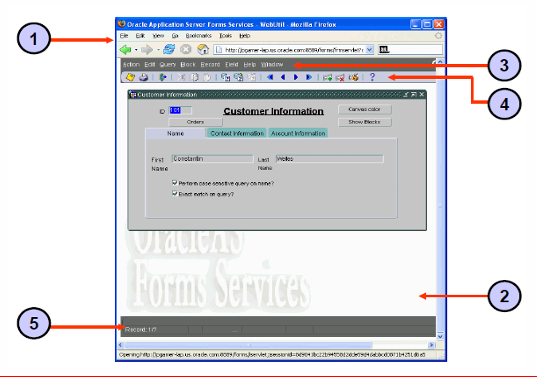The width and height of the screenshot is (537, 377).
Task: Click the ID input field
Action: 180,110
